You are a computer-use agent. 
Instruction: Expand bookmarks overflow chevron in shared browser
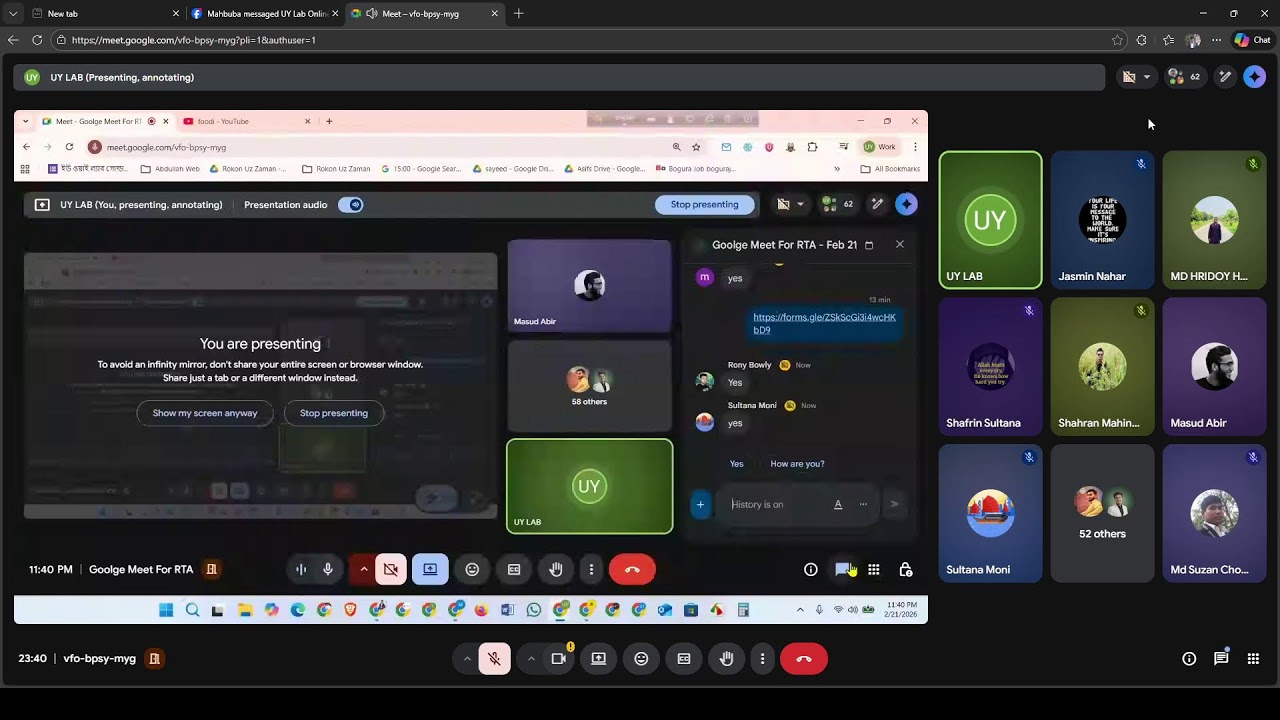pyautogui.click(x=837, y=169)
